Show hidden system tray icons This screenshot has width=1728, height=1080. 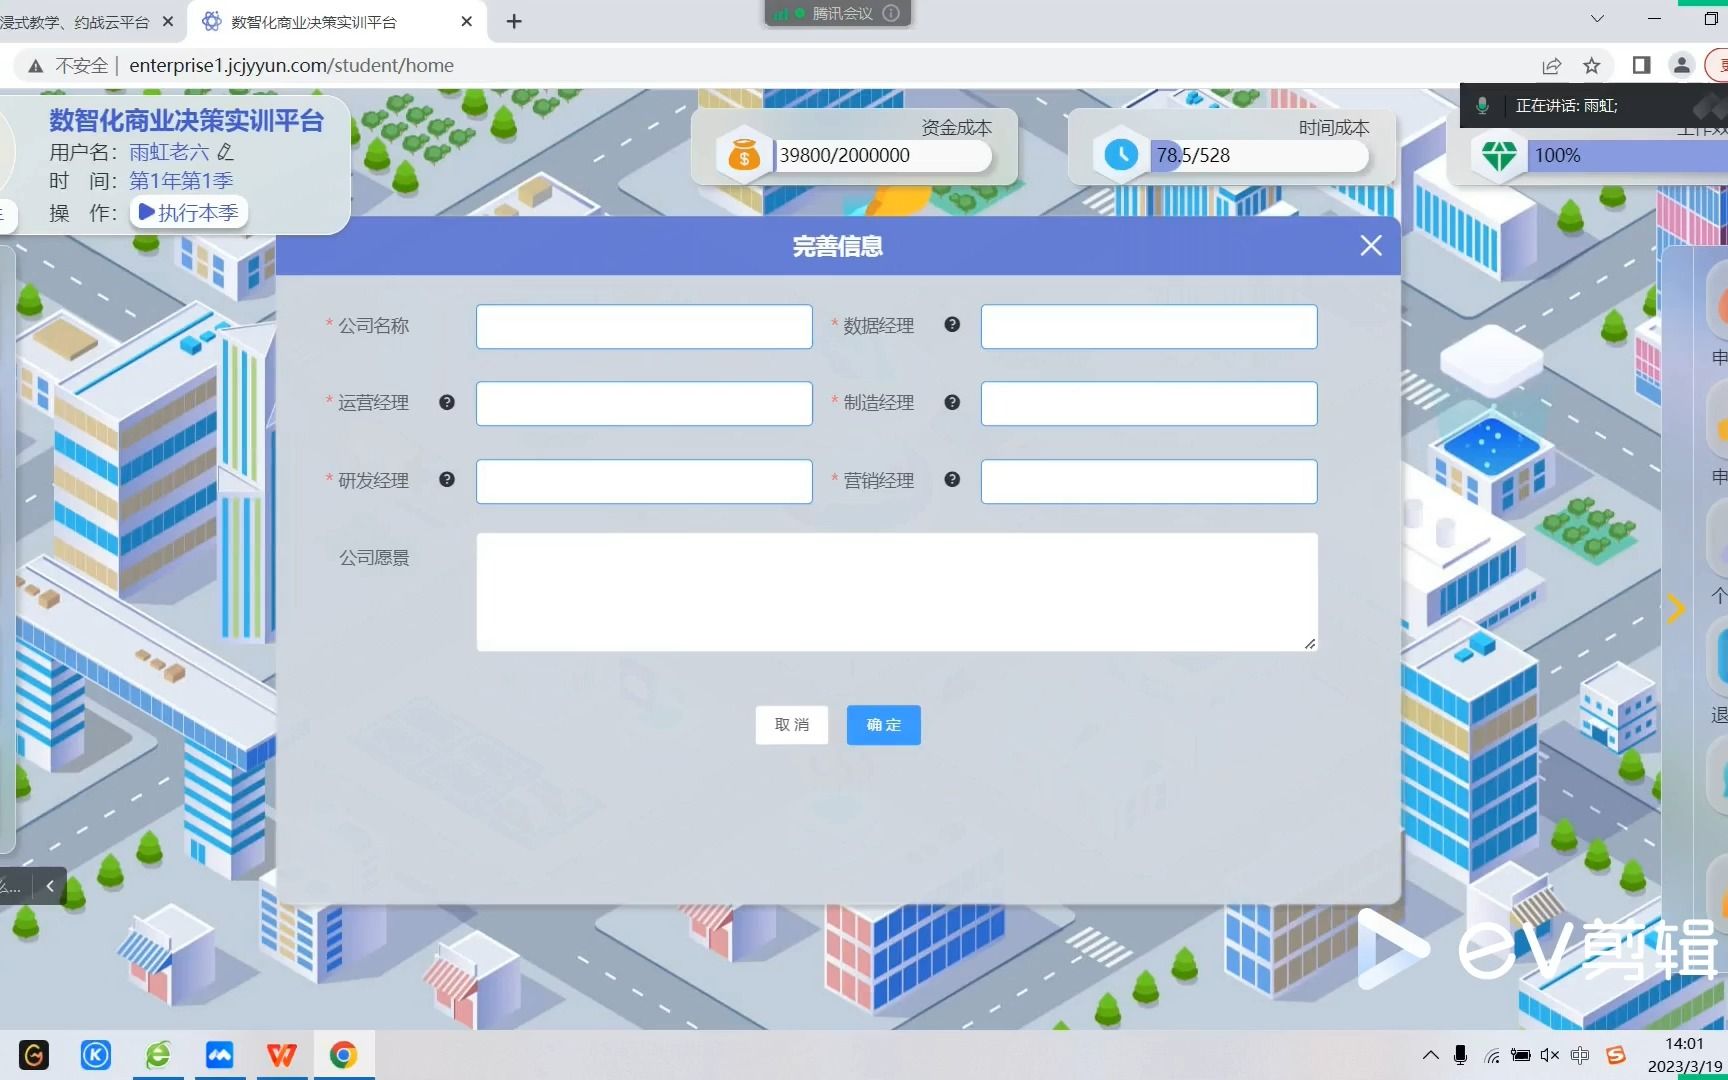pos(1431,1055)
